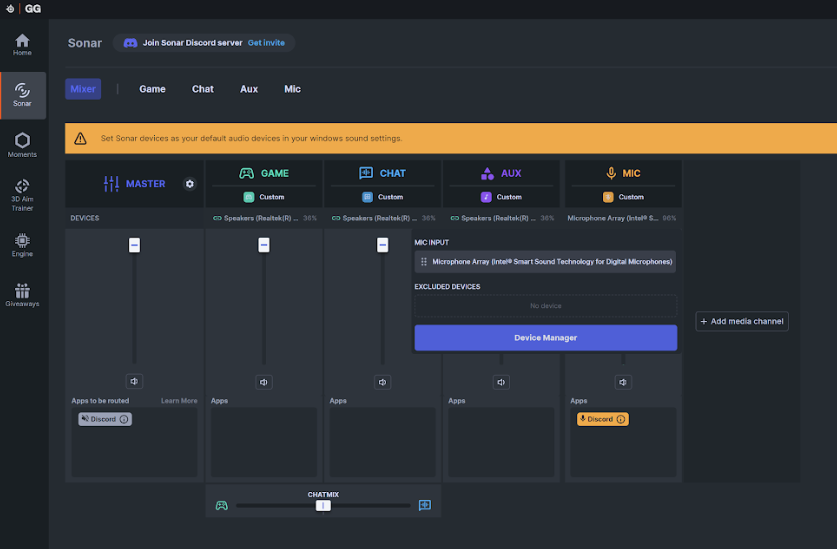This screenshot has width=837, height=549.
Task: Open the 3D Aim Trainer
Action: 22,195
